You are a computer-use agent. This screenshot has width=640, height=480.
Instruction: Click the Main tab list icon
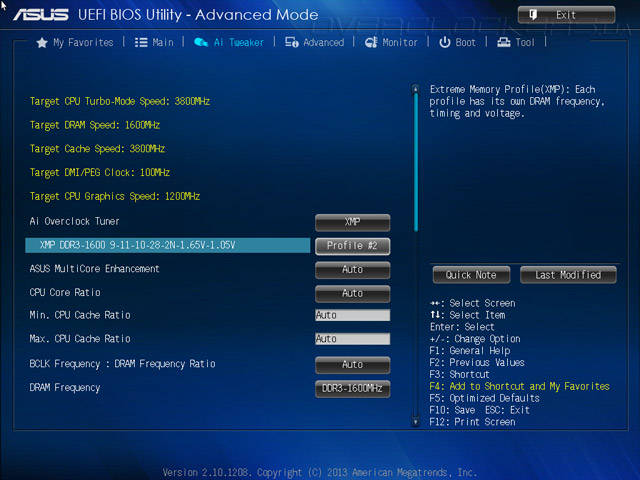click(141, 42)
